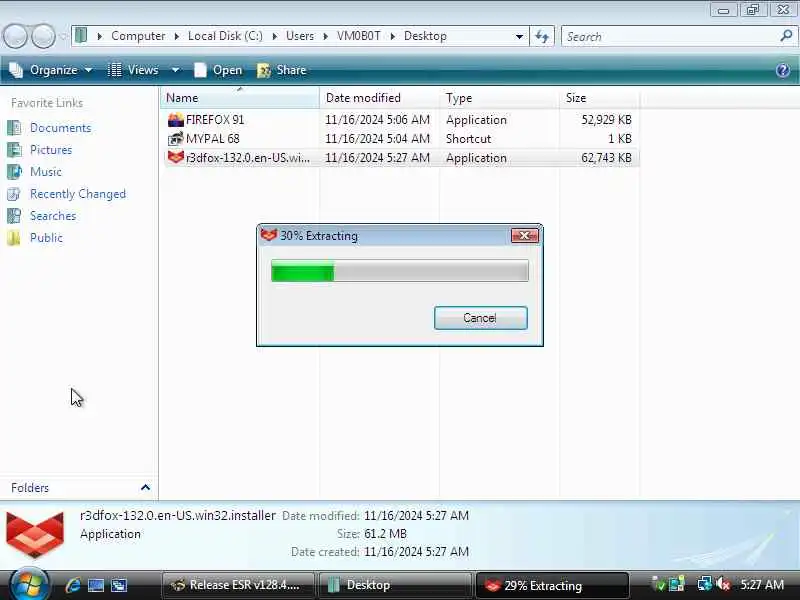Click the Computer breadcrumb in the address bar
Image resolution: width=800 pixels, height=600 pixels.
coord(138,36)
